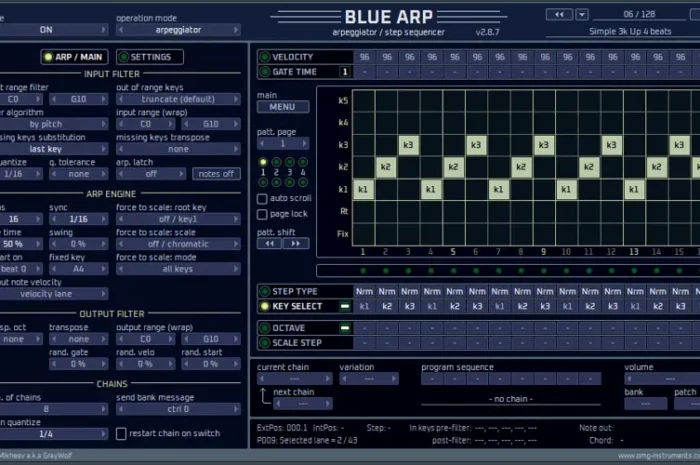Open force to scale: scale chromatic selector
Viewport: 700px width, 465px height.
pyautogui.click(x=178, y=244)
